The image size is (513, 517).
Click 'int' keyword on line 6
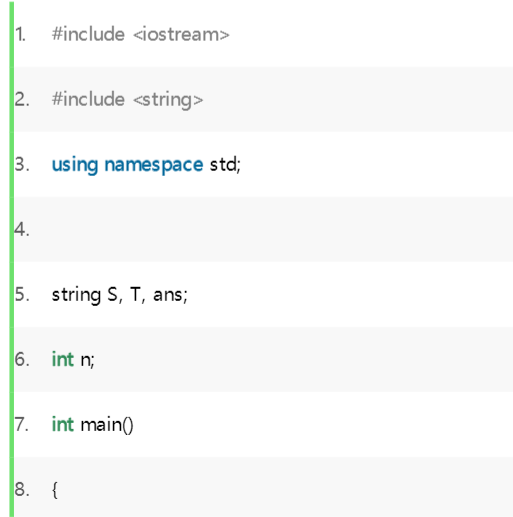click(x=62, y=359)
